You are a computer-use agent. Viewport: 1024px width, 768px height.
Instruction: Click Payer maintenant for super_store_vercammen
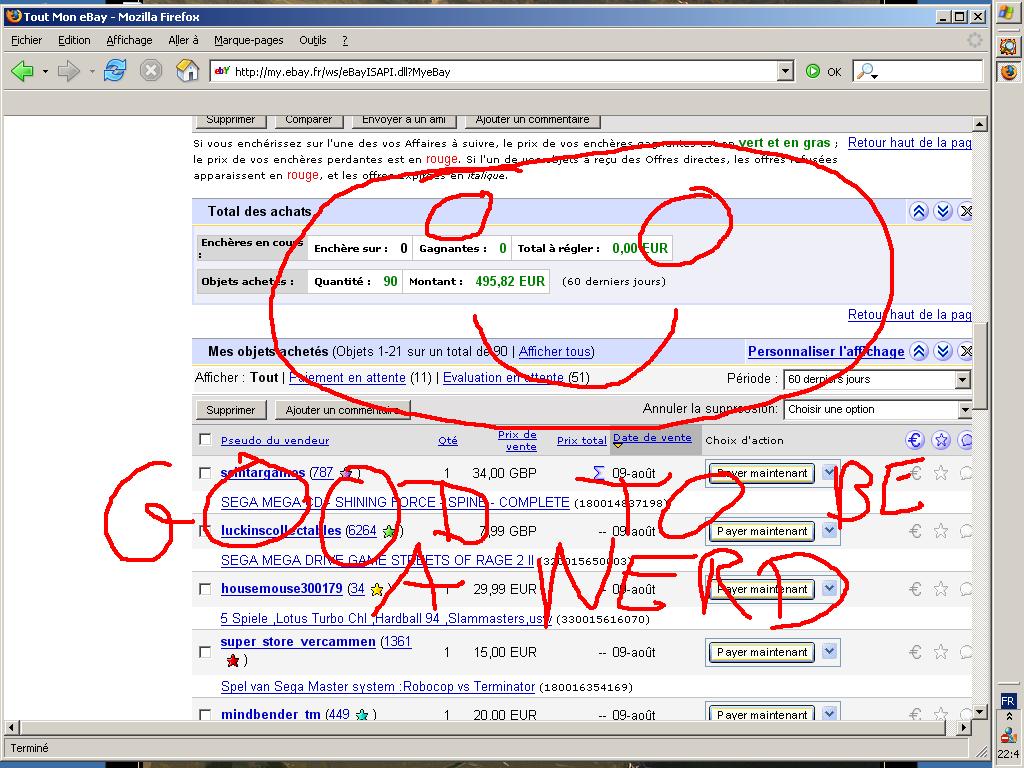tap(762, 652)
